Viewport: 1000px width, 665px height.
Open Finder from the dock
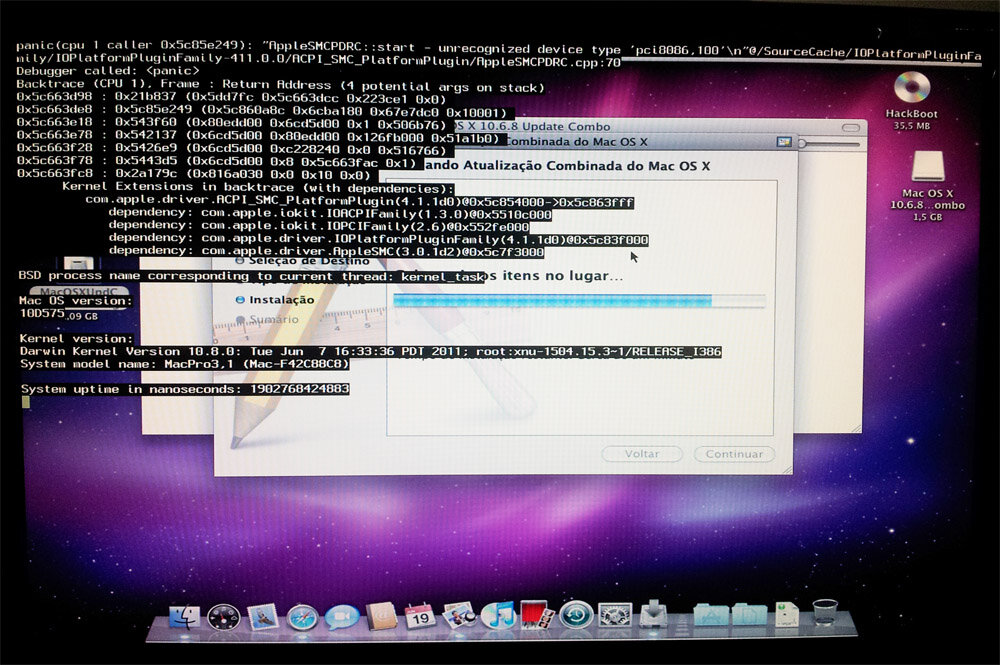point(184,616)
